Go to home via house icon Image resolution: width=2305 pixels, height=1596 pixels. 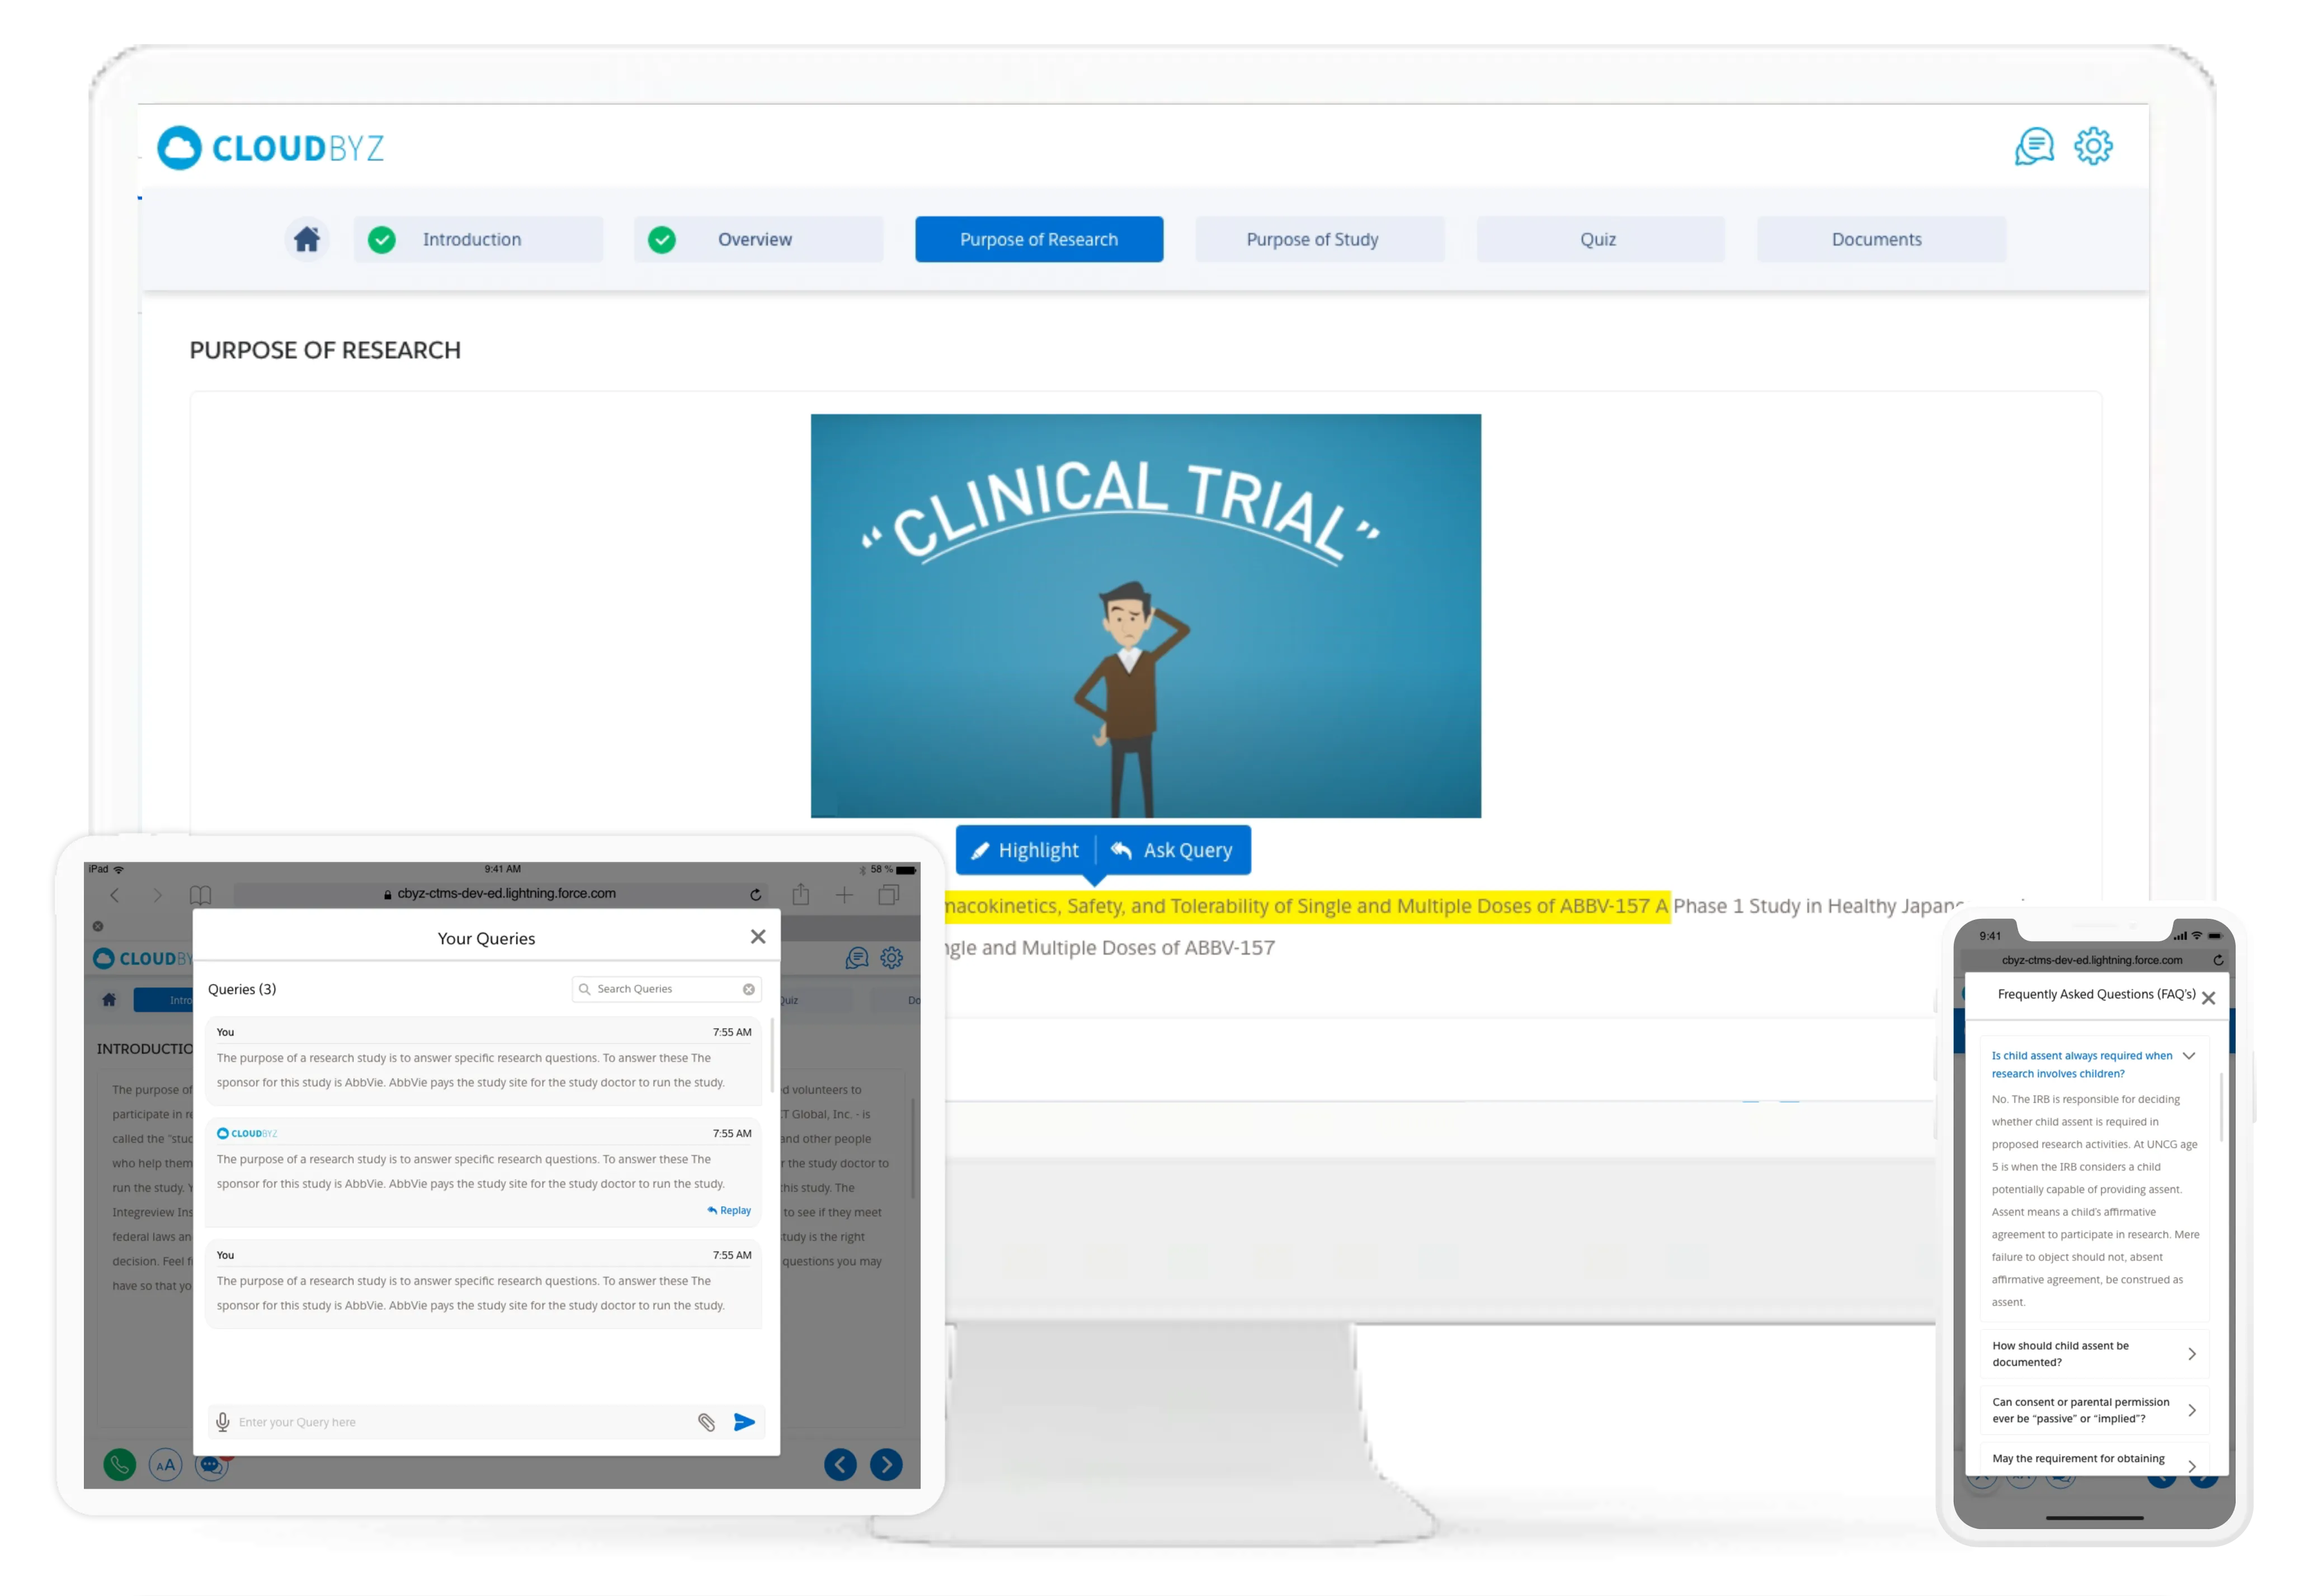tap(306, 239)
